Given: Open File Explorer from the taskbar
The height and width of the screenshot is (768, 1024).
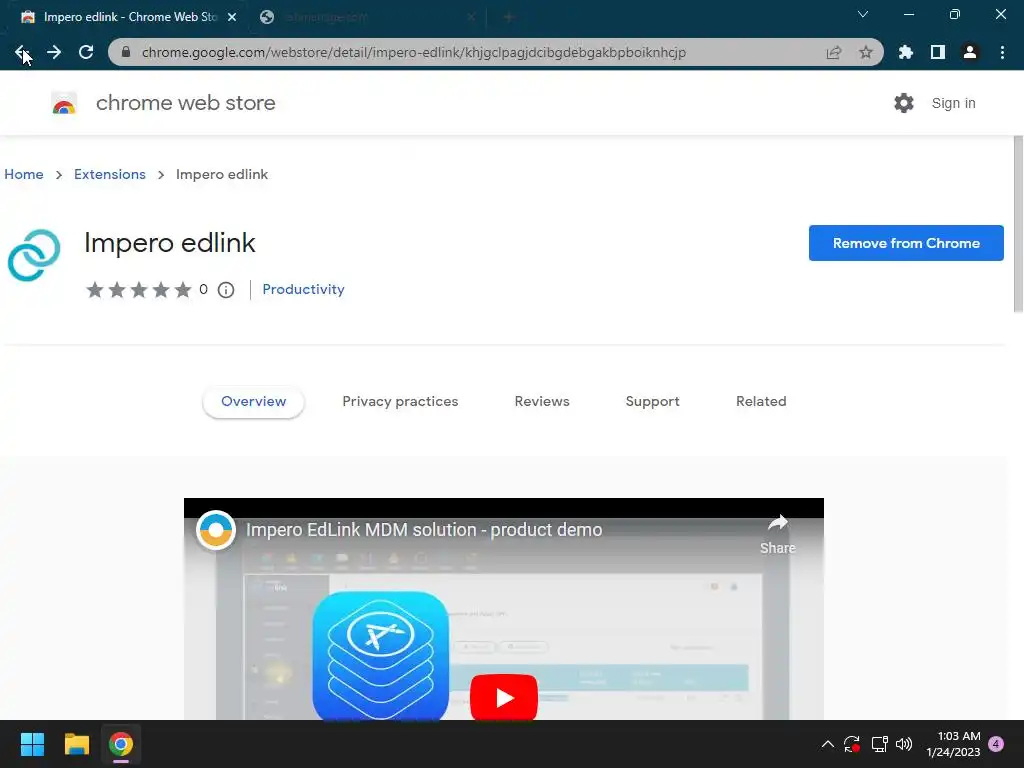Looking at the screenshot, I should coord(76,744).
